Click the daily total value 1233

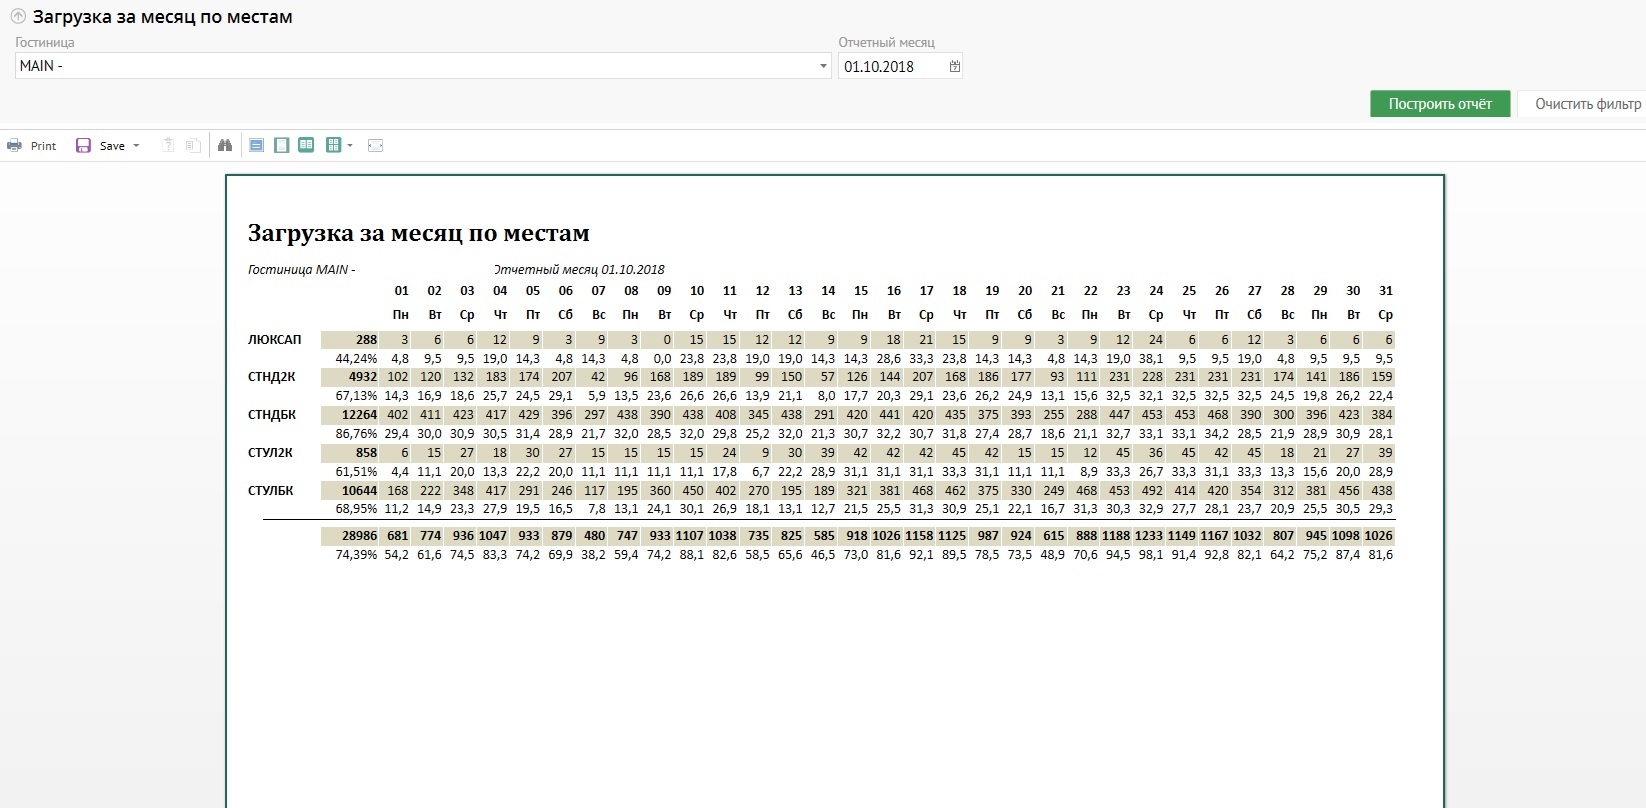pos(1149,536)
